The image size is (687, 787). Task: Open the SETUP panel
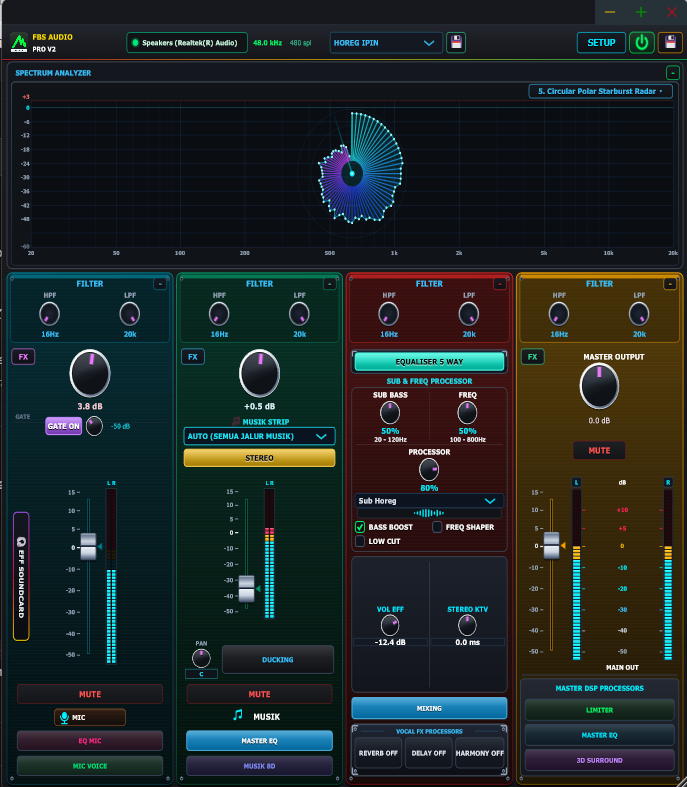(x=601, y=43)
